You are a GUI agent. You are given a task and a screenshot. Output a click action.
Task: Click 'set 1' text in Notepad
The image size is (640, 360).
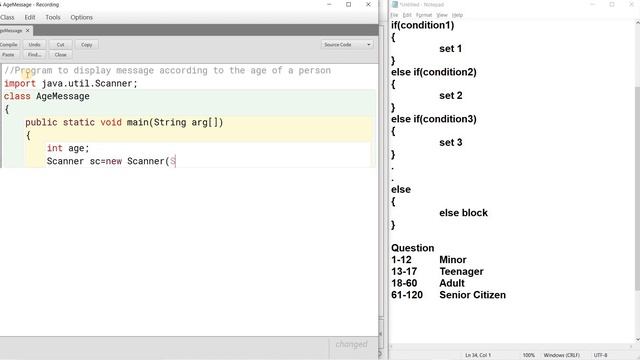pyautogui.click(x=451, y=49)
